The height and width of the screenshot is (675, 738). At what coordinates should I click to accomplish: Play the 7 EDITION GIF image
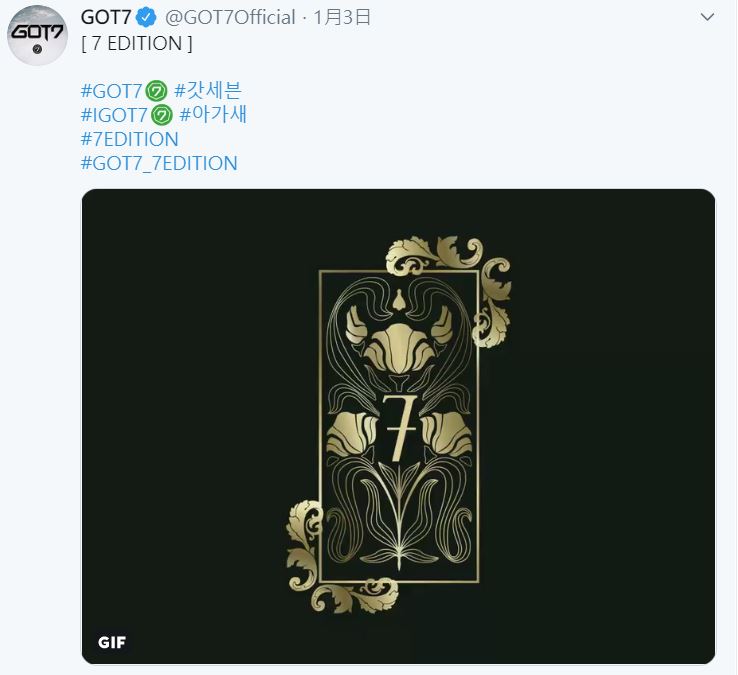[398, 426]
